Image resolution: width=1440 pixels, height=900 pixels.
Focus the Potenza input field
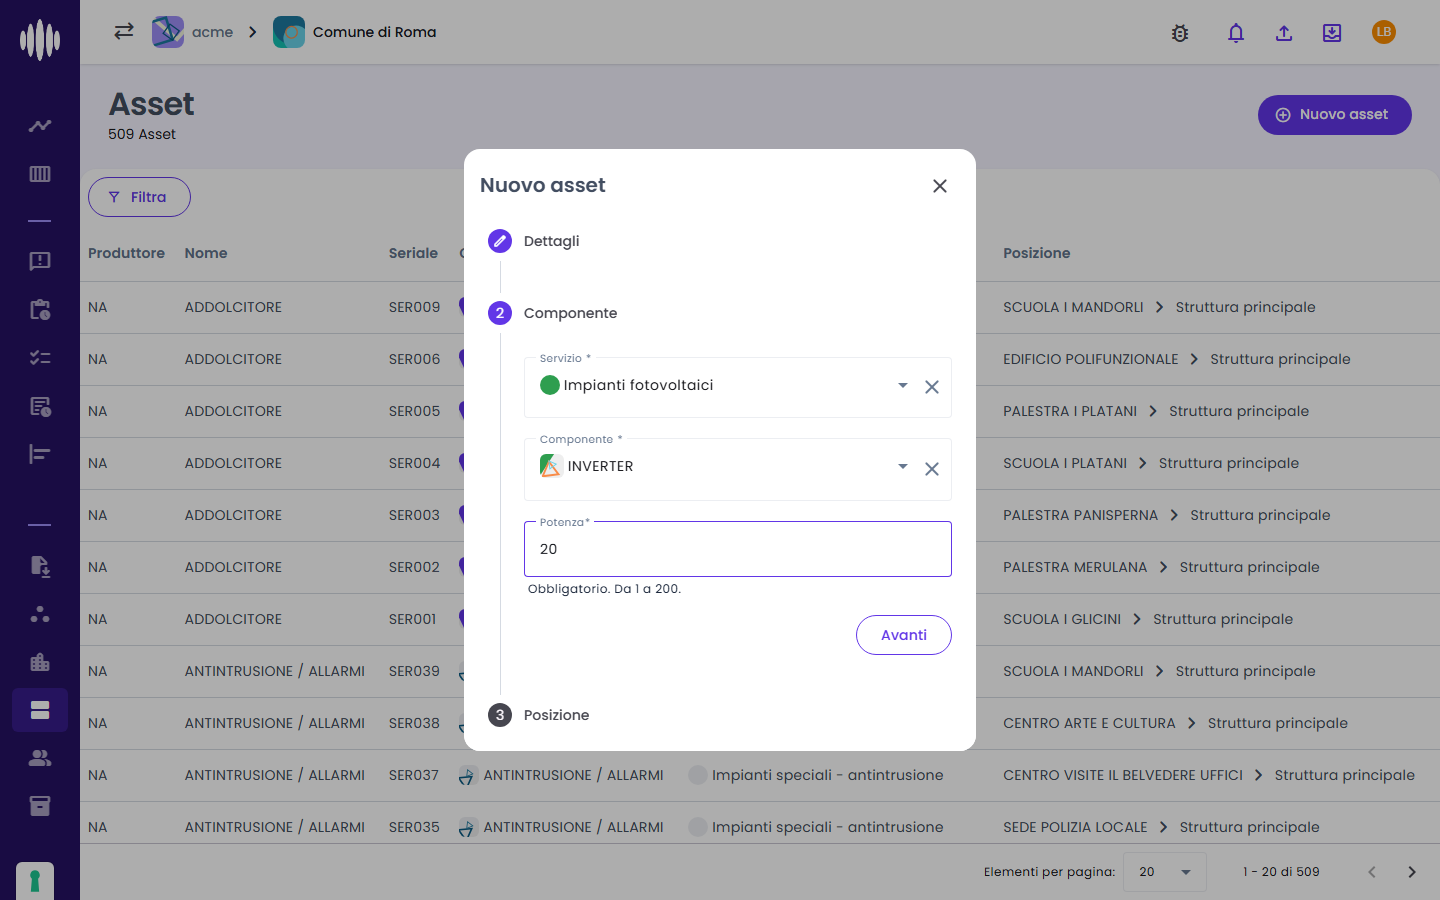pyautogui.click(x=738, y=549)
